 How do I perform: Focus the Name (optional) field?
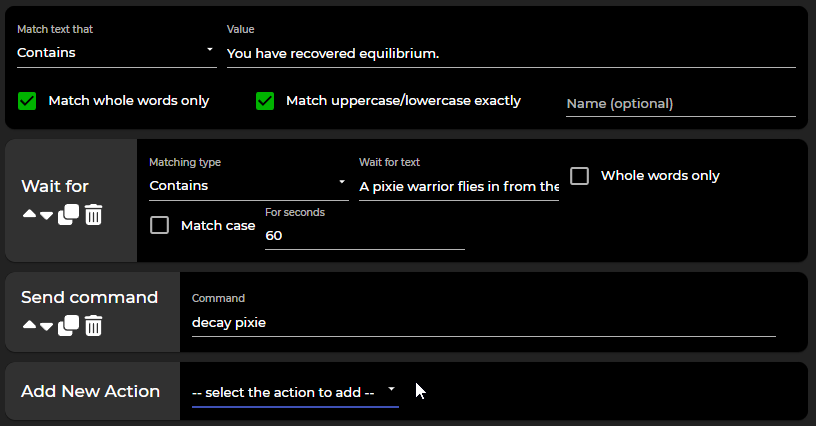[680, 104]
